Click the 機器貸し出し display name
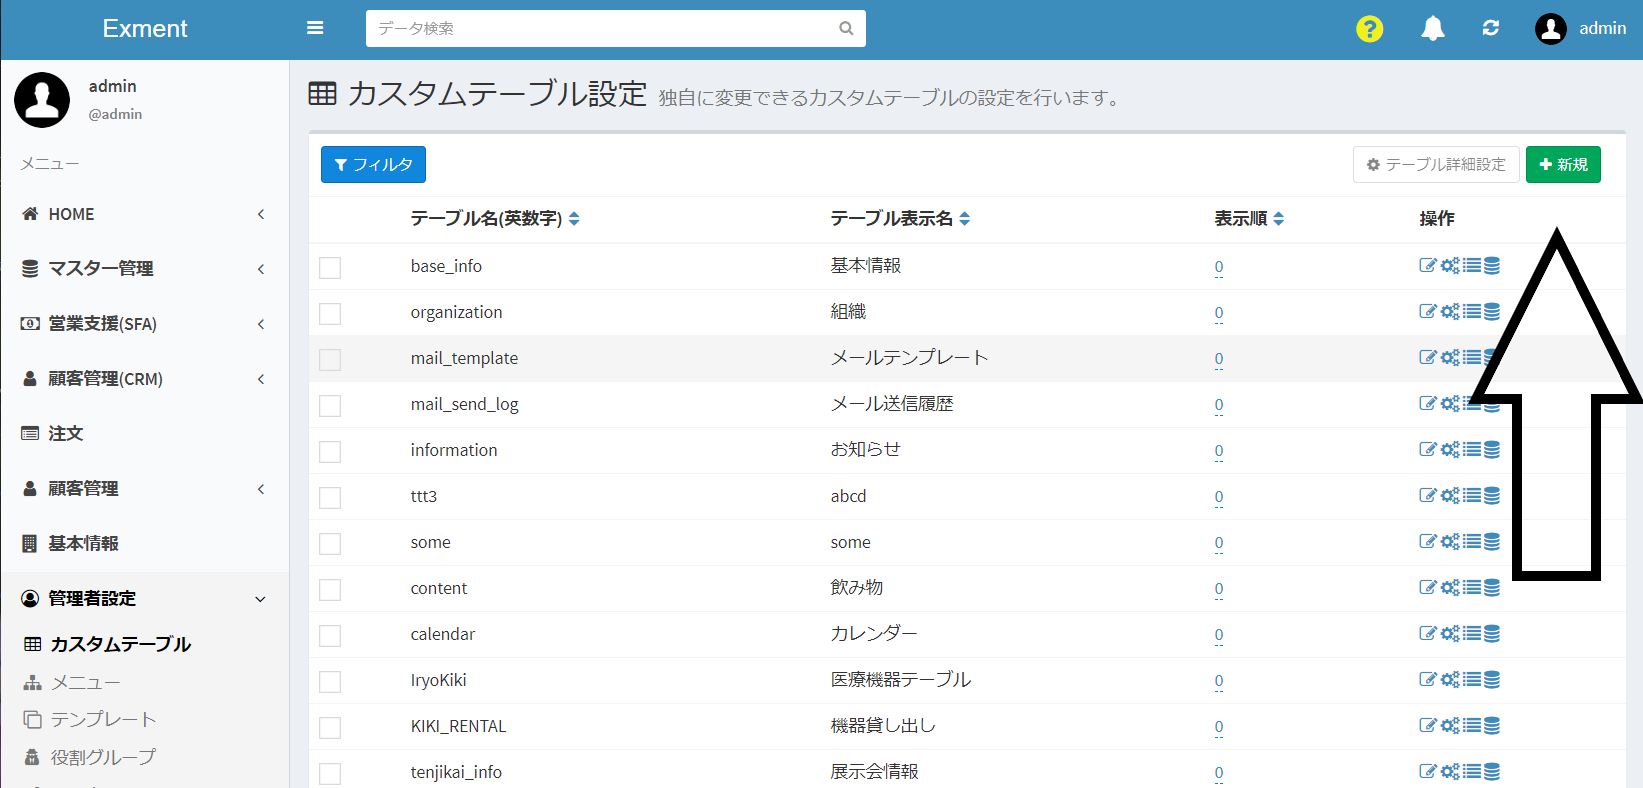Image resolution: width=1643 pixels, height=788 pixels. (x=883, y=726)
